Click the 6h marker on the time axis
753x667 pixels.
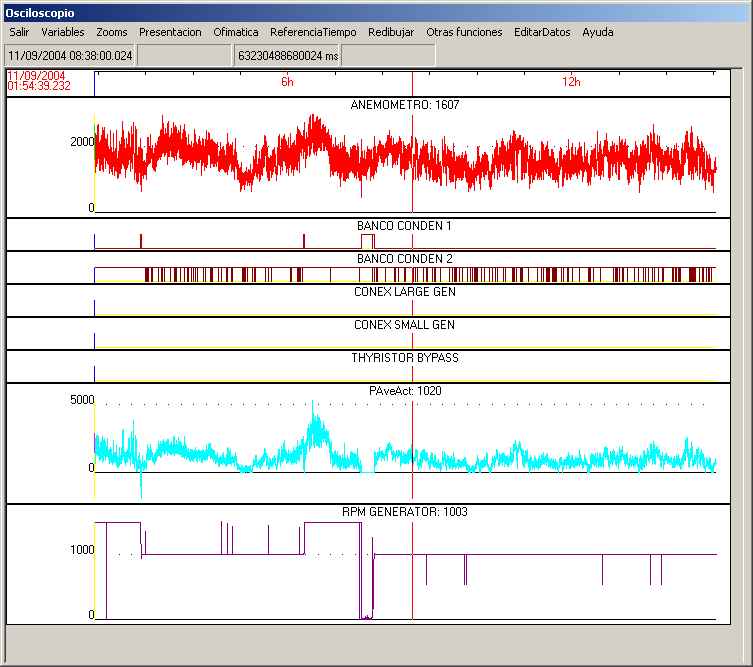pos(287,82)
